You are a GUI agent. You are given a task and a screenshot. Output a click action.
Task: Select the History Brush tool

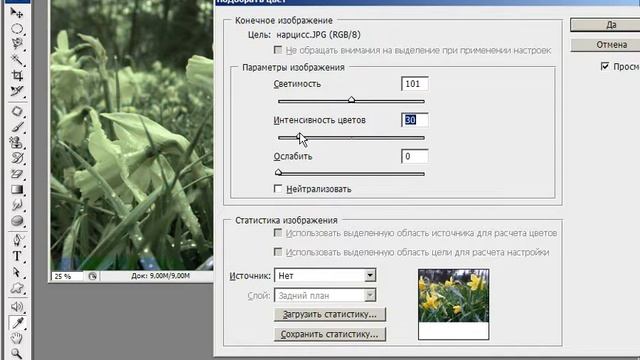tap(17, 158)
